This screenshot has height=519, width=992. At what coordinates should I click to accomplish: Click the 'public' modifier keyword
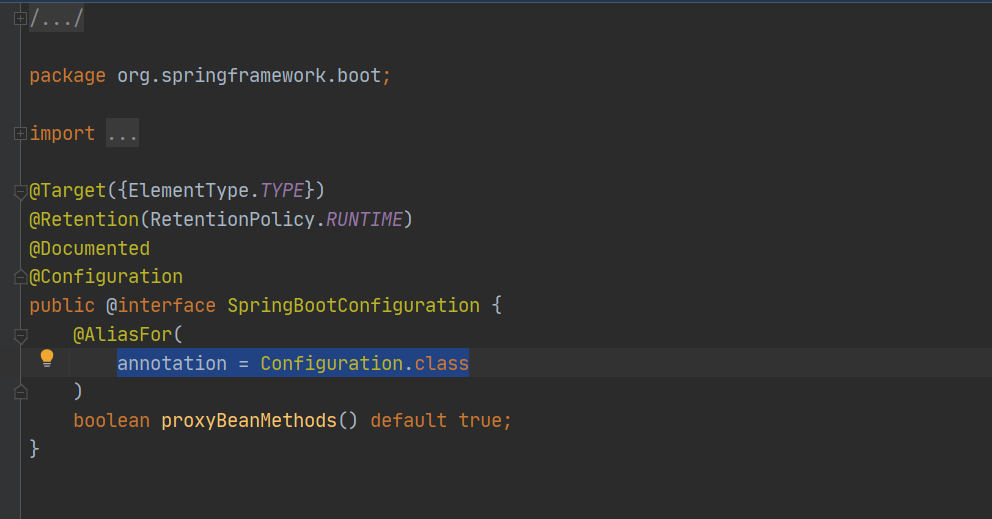tap(62, 306)
